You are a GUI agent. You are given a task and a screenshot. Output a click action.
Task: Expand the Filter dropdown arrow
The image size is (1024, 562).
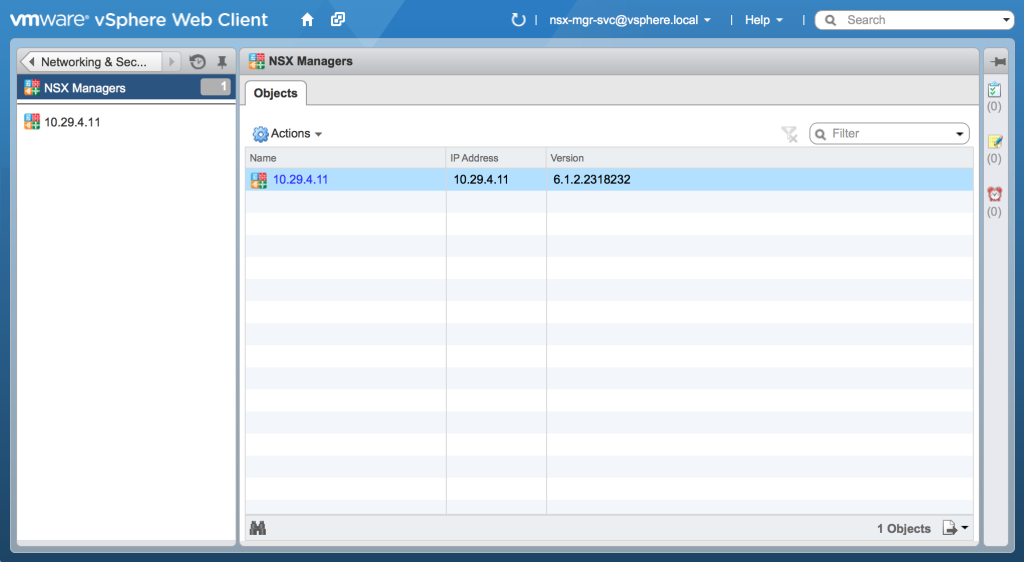pos(959,134)
